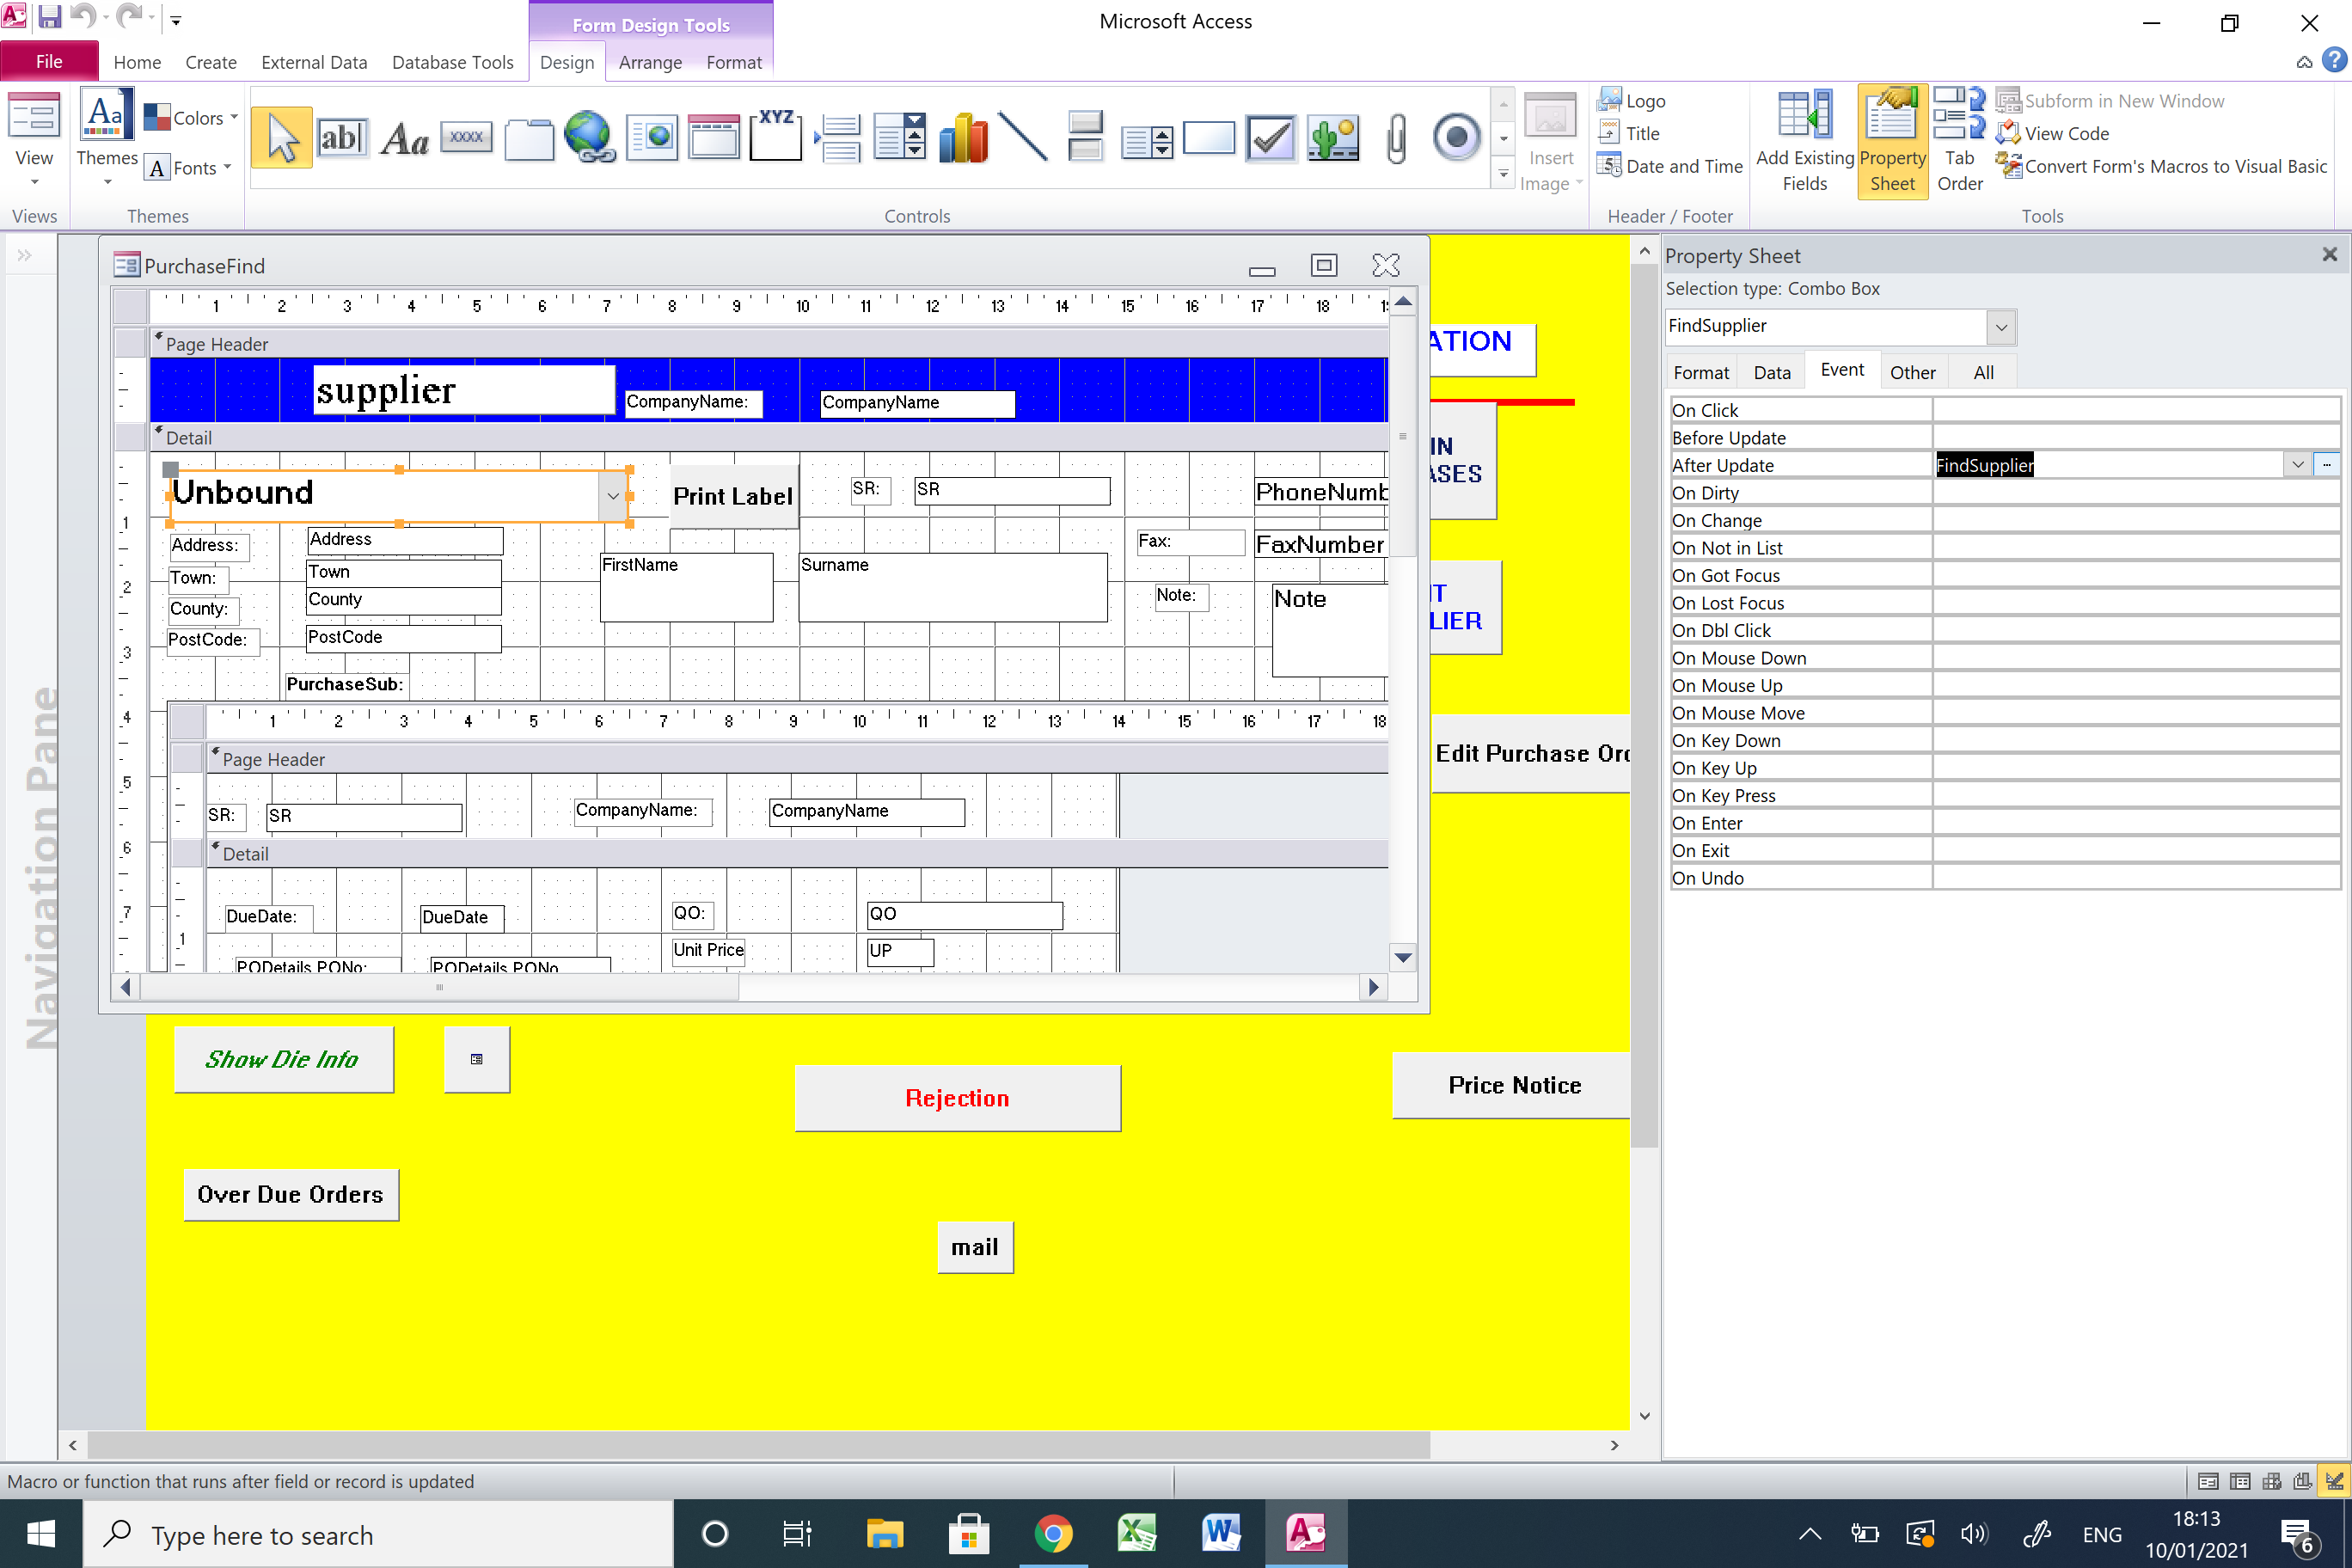The width and height of the screenshot is (2352, 1568).
Task: Open FindSupplier object selector dropdown
Action: click(2001, 327)
